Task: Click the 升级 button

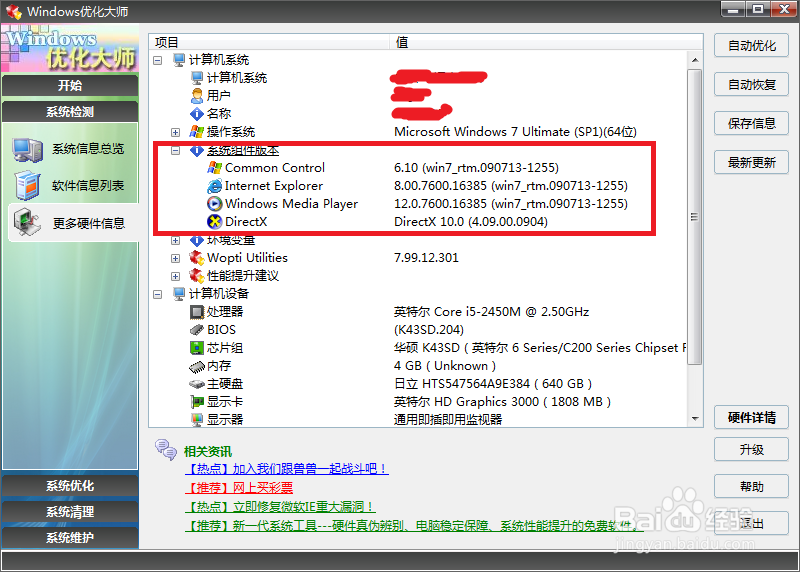Action: [x=752, y=450]
